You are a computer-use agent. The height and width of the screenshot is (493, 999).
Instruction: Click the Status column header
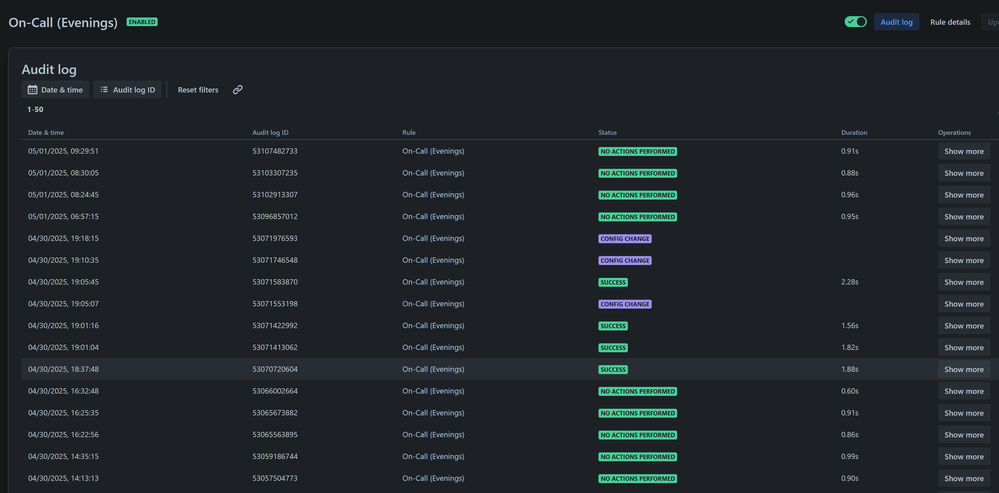click(608, 132)
